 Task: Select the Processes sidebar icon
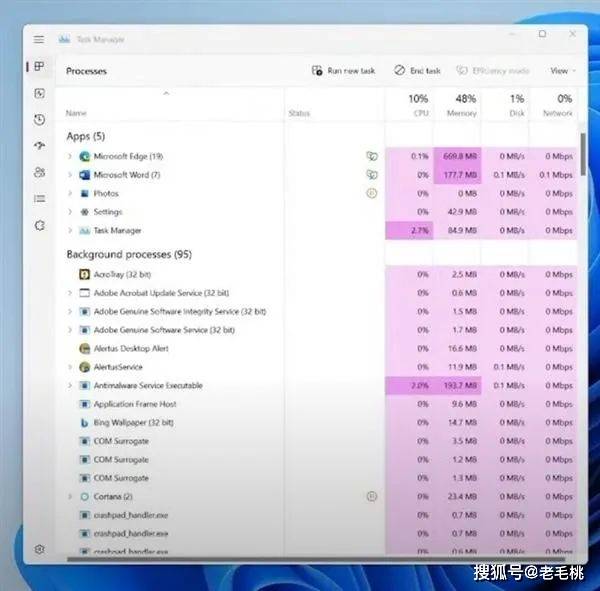coord(39,66)
